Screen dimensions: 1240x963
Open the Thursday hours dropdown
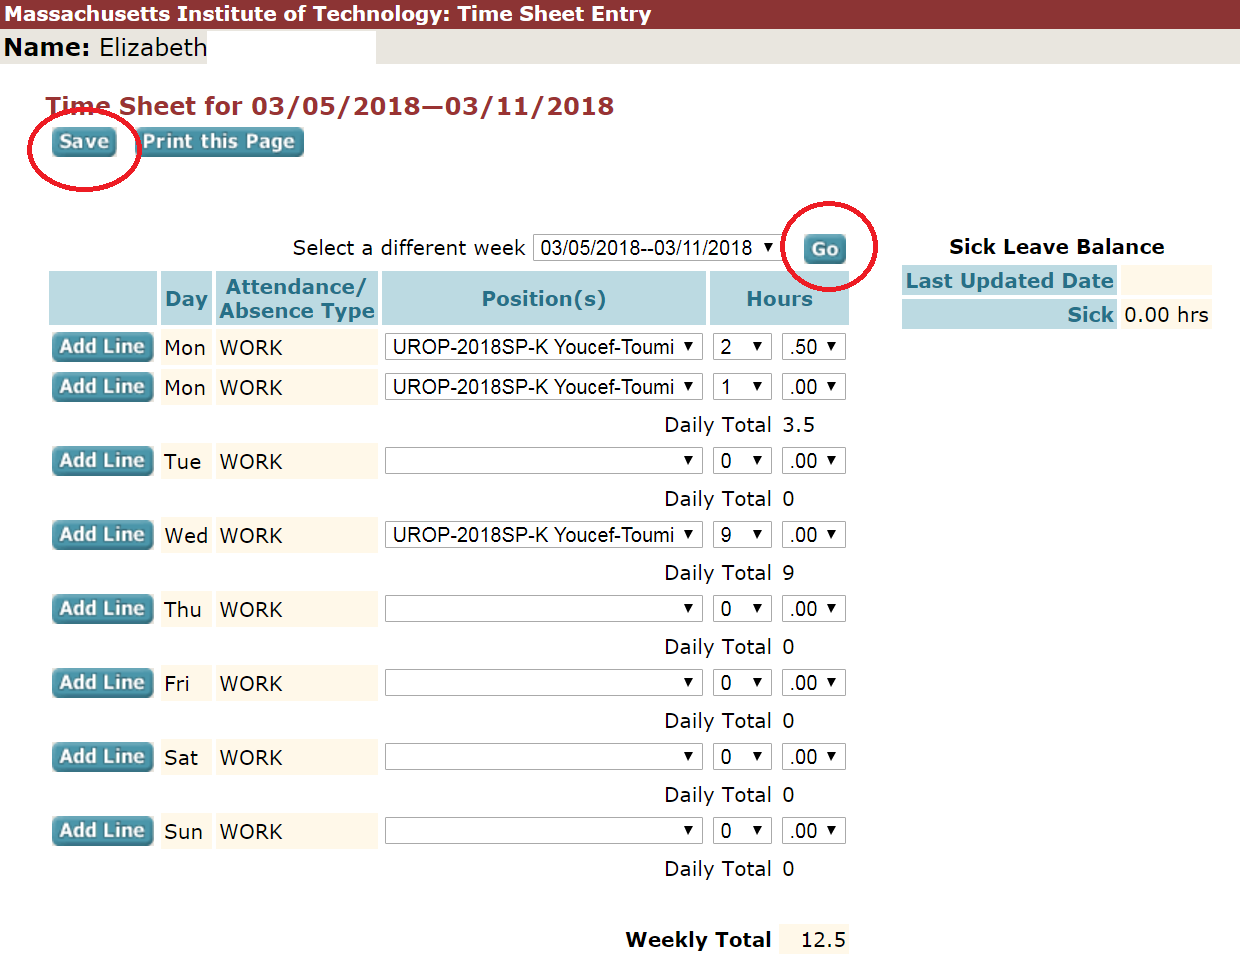(742, 609)
